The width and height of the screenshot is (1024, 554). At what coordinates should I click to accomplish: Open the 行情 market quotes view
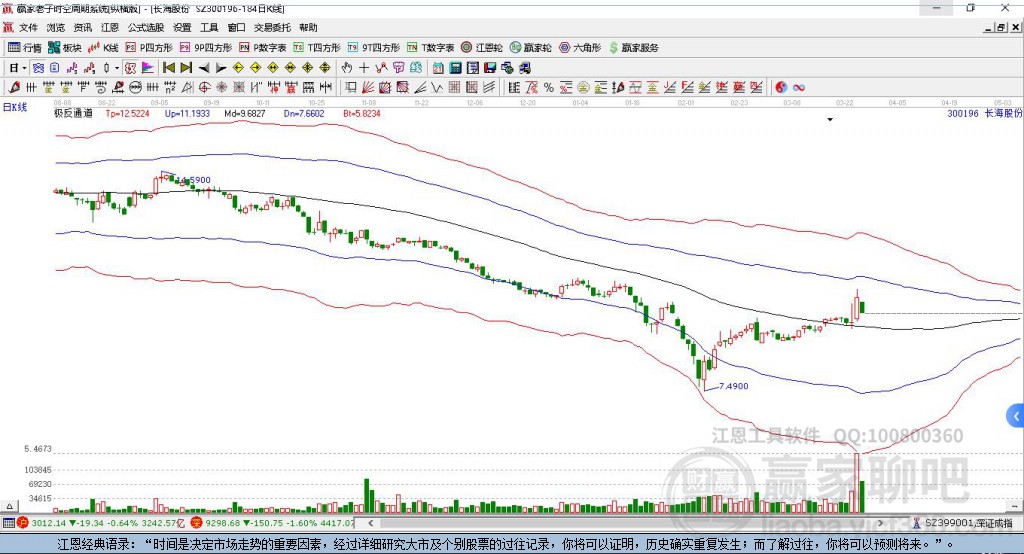24,48
